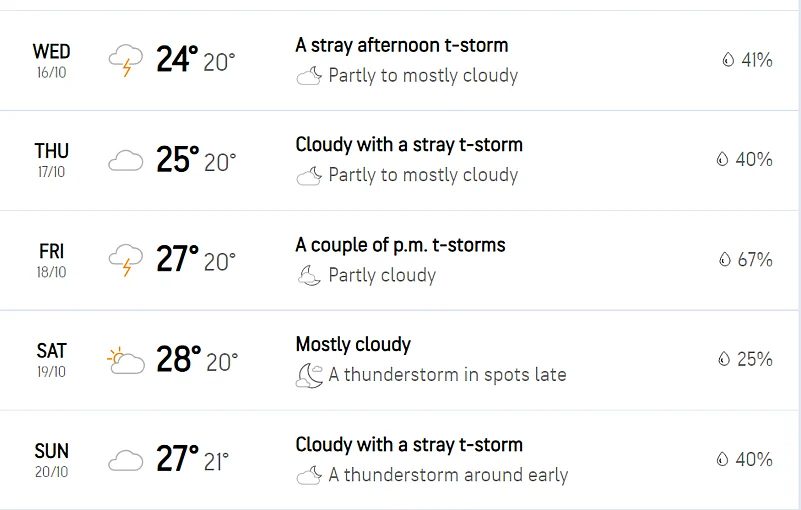Click "A couple of p.m. t-storms" text
801x510 pixels.
[x=400, y=245]
